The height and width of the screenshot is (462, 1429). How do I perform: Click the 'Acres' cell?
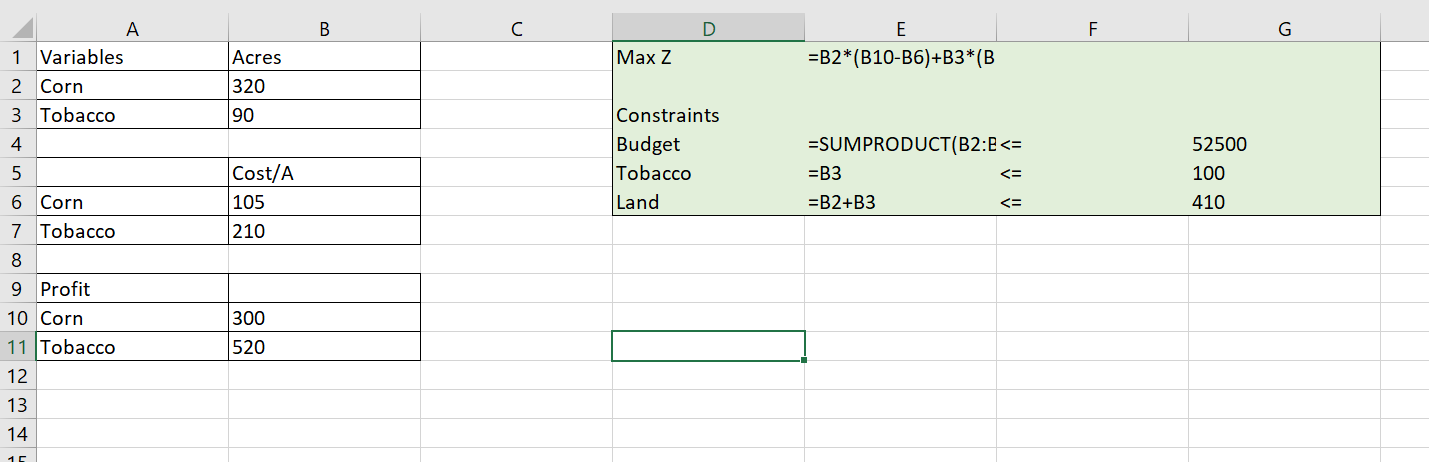(x=324, y=57)
